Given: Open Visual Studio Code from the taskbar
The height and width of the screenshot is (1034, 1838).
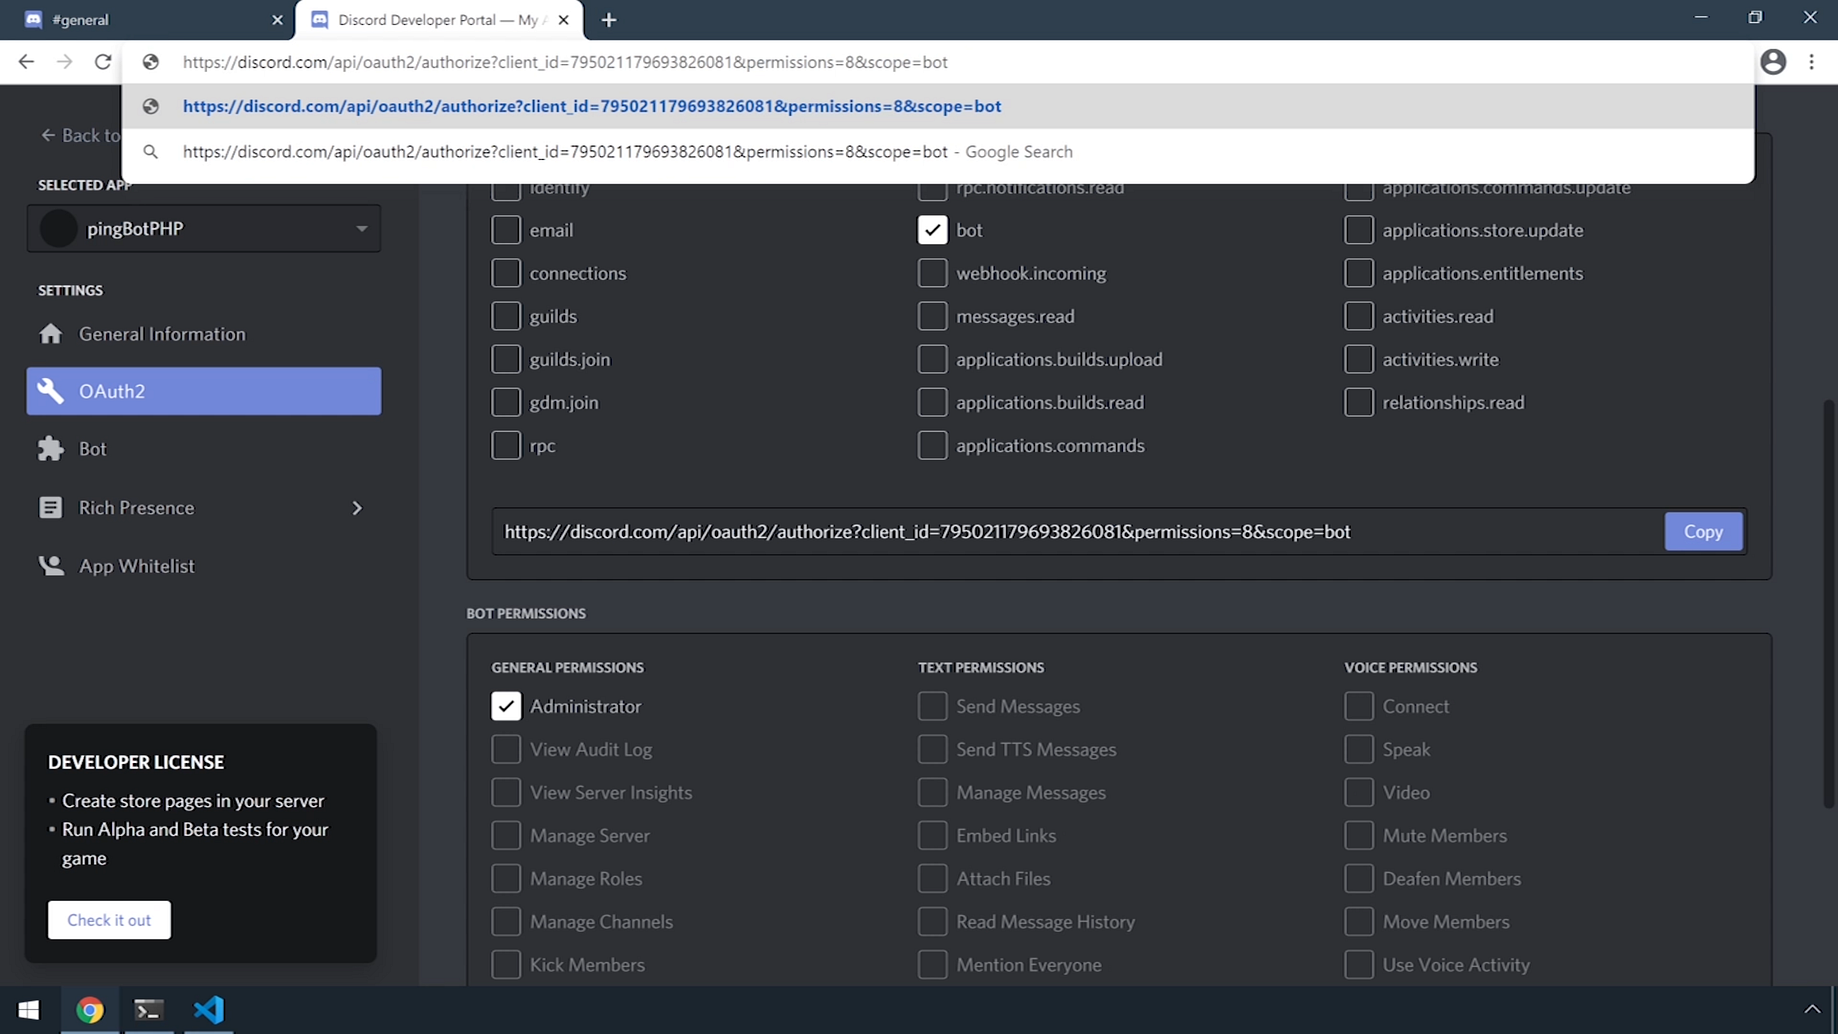Looking at the screenshot, I should [x=208, y=1010].
